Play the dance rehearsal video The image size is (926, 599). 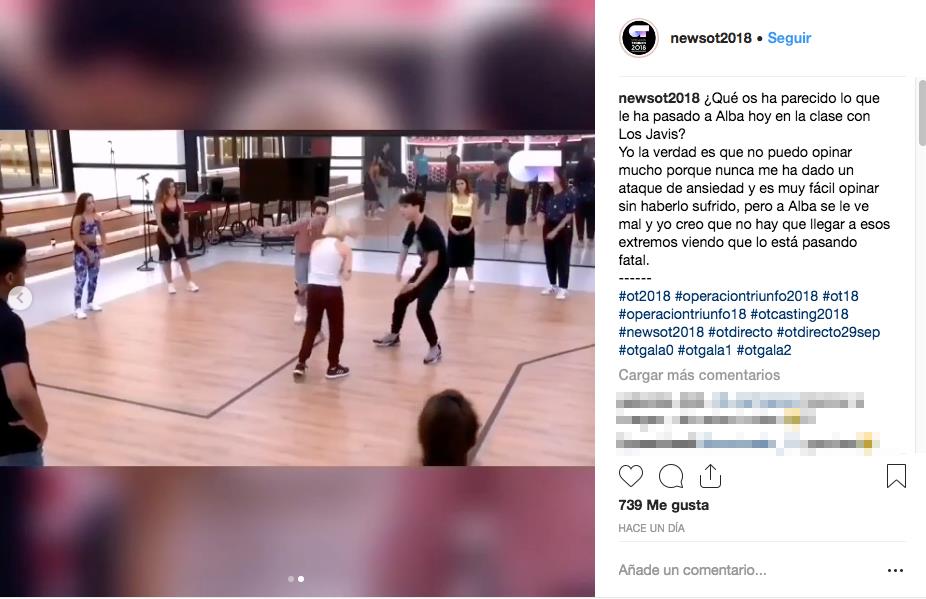297,298
